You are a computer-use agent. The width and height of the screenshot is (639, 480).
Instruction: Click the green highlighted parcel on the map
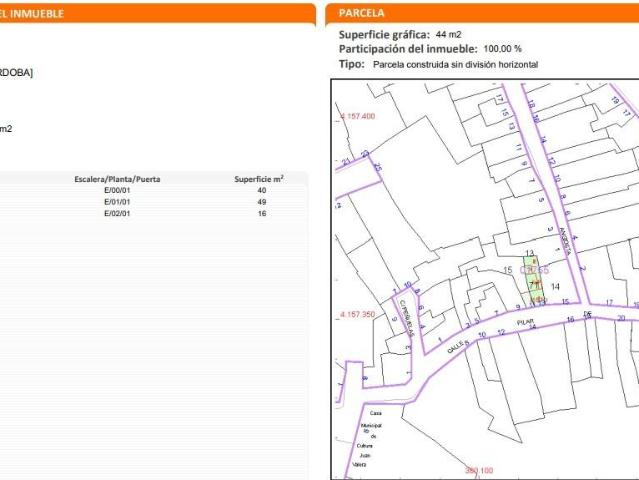click(x=535, y=280)
